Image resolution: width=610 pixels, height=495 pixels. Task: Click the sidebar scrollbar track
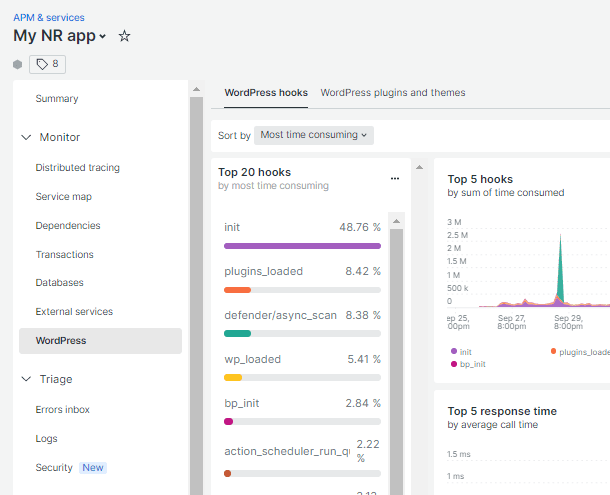[x=196, y=296]
